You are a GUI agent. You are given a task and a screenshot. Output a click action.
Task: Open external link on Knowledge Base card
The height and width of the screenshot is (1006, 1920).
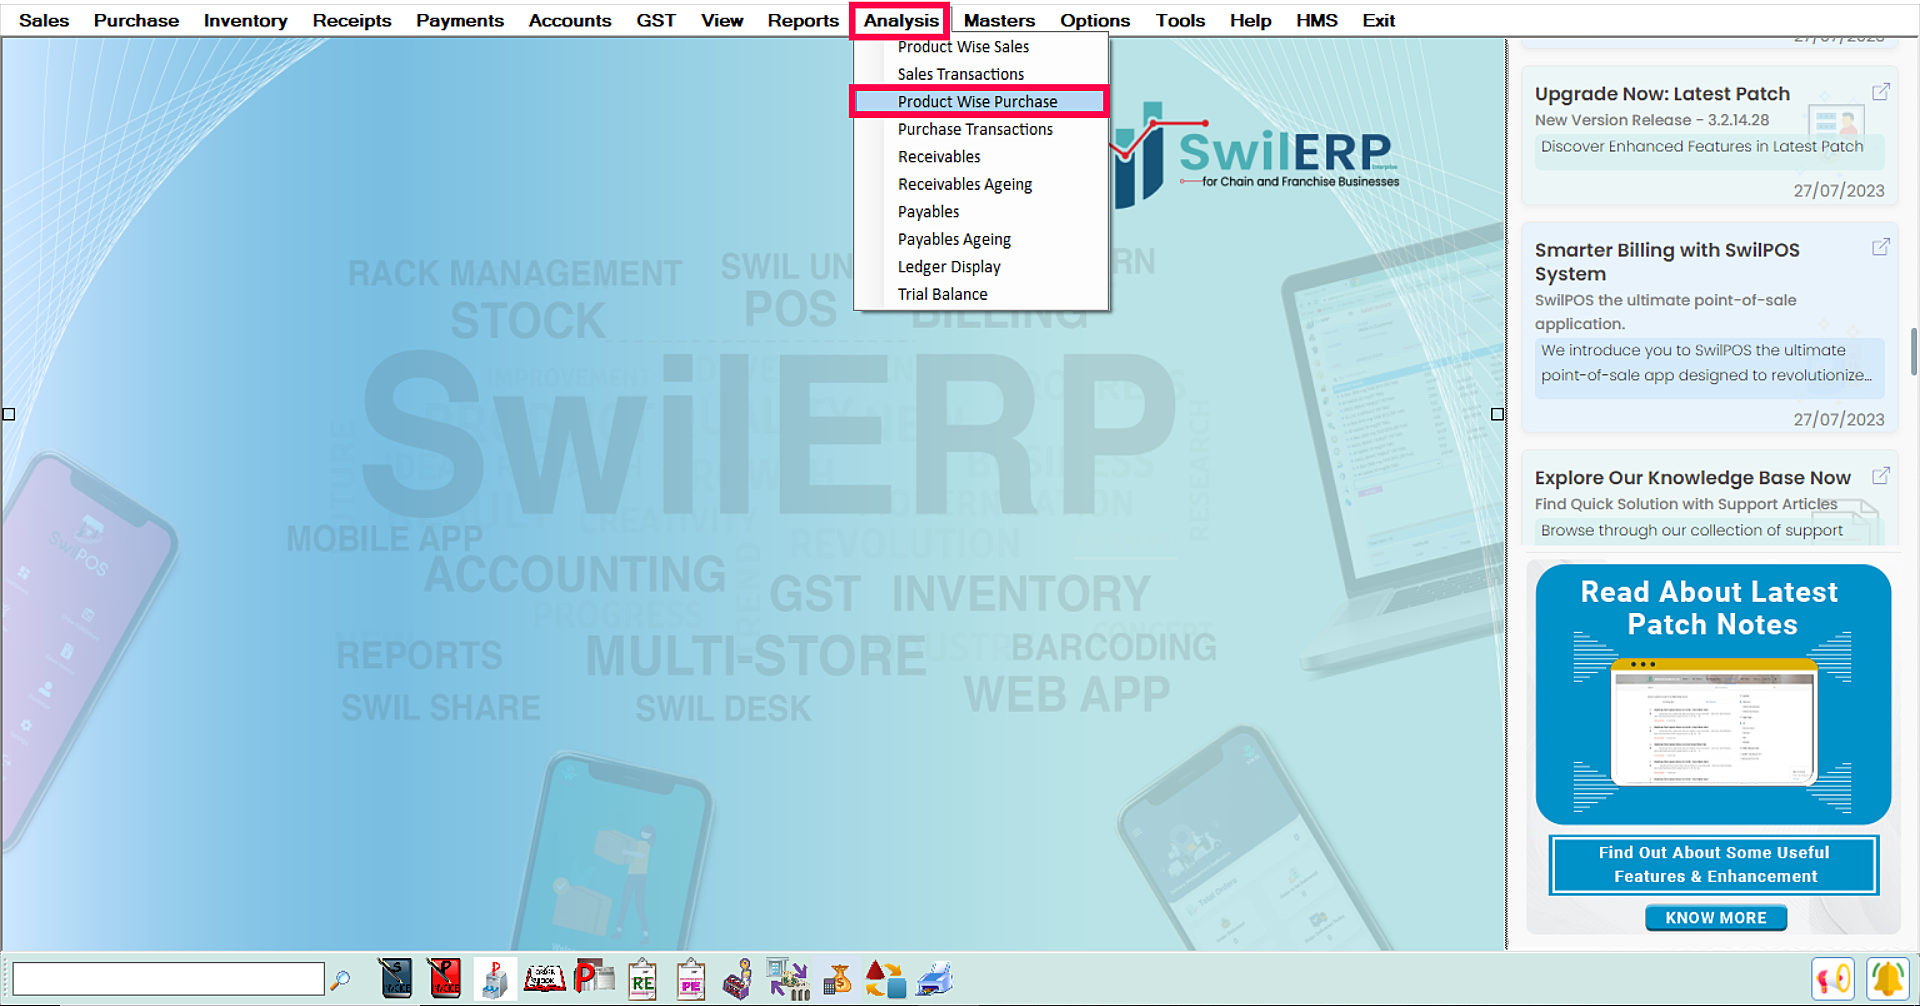[x=1881, y=475]
